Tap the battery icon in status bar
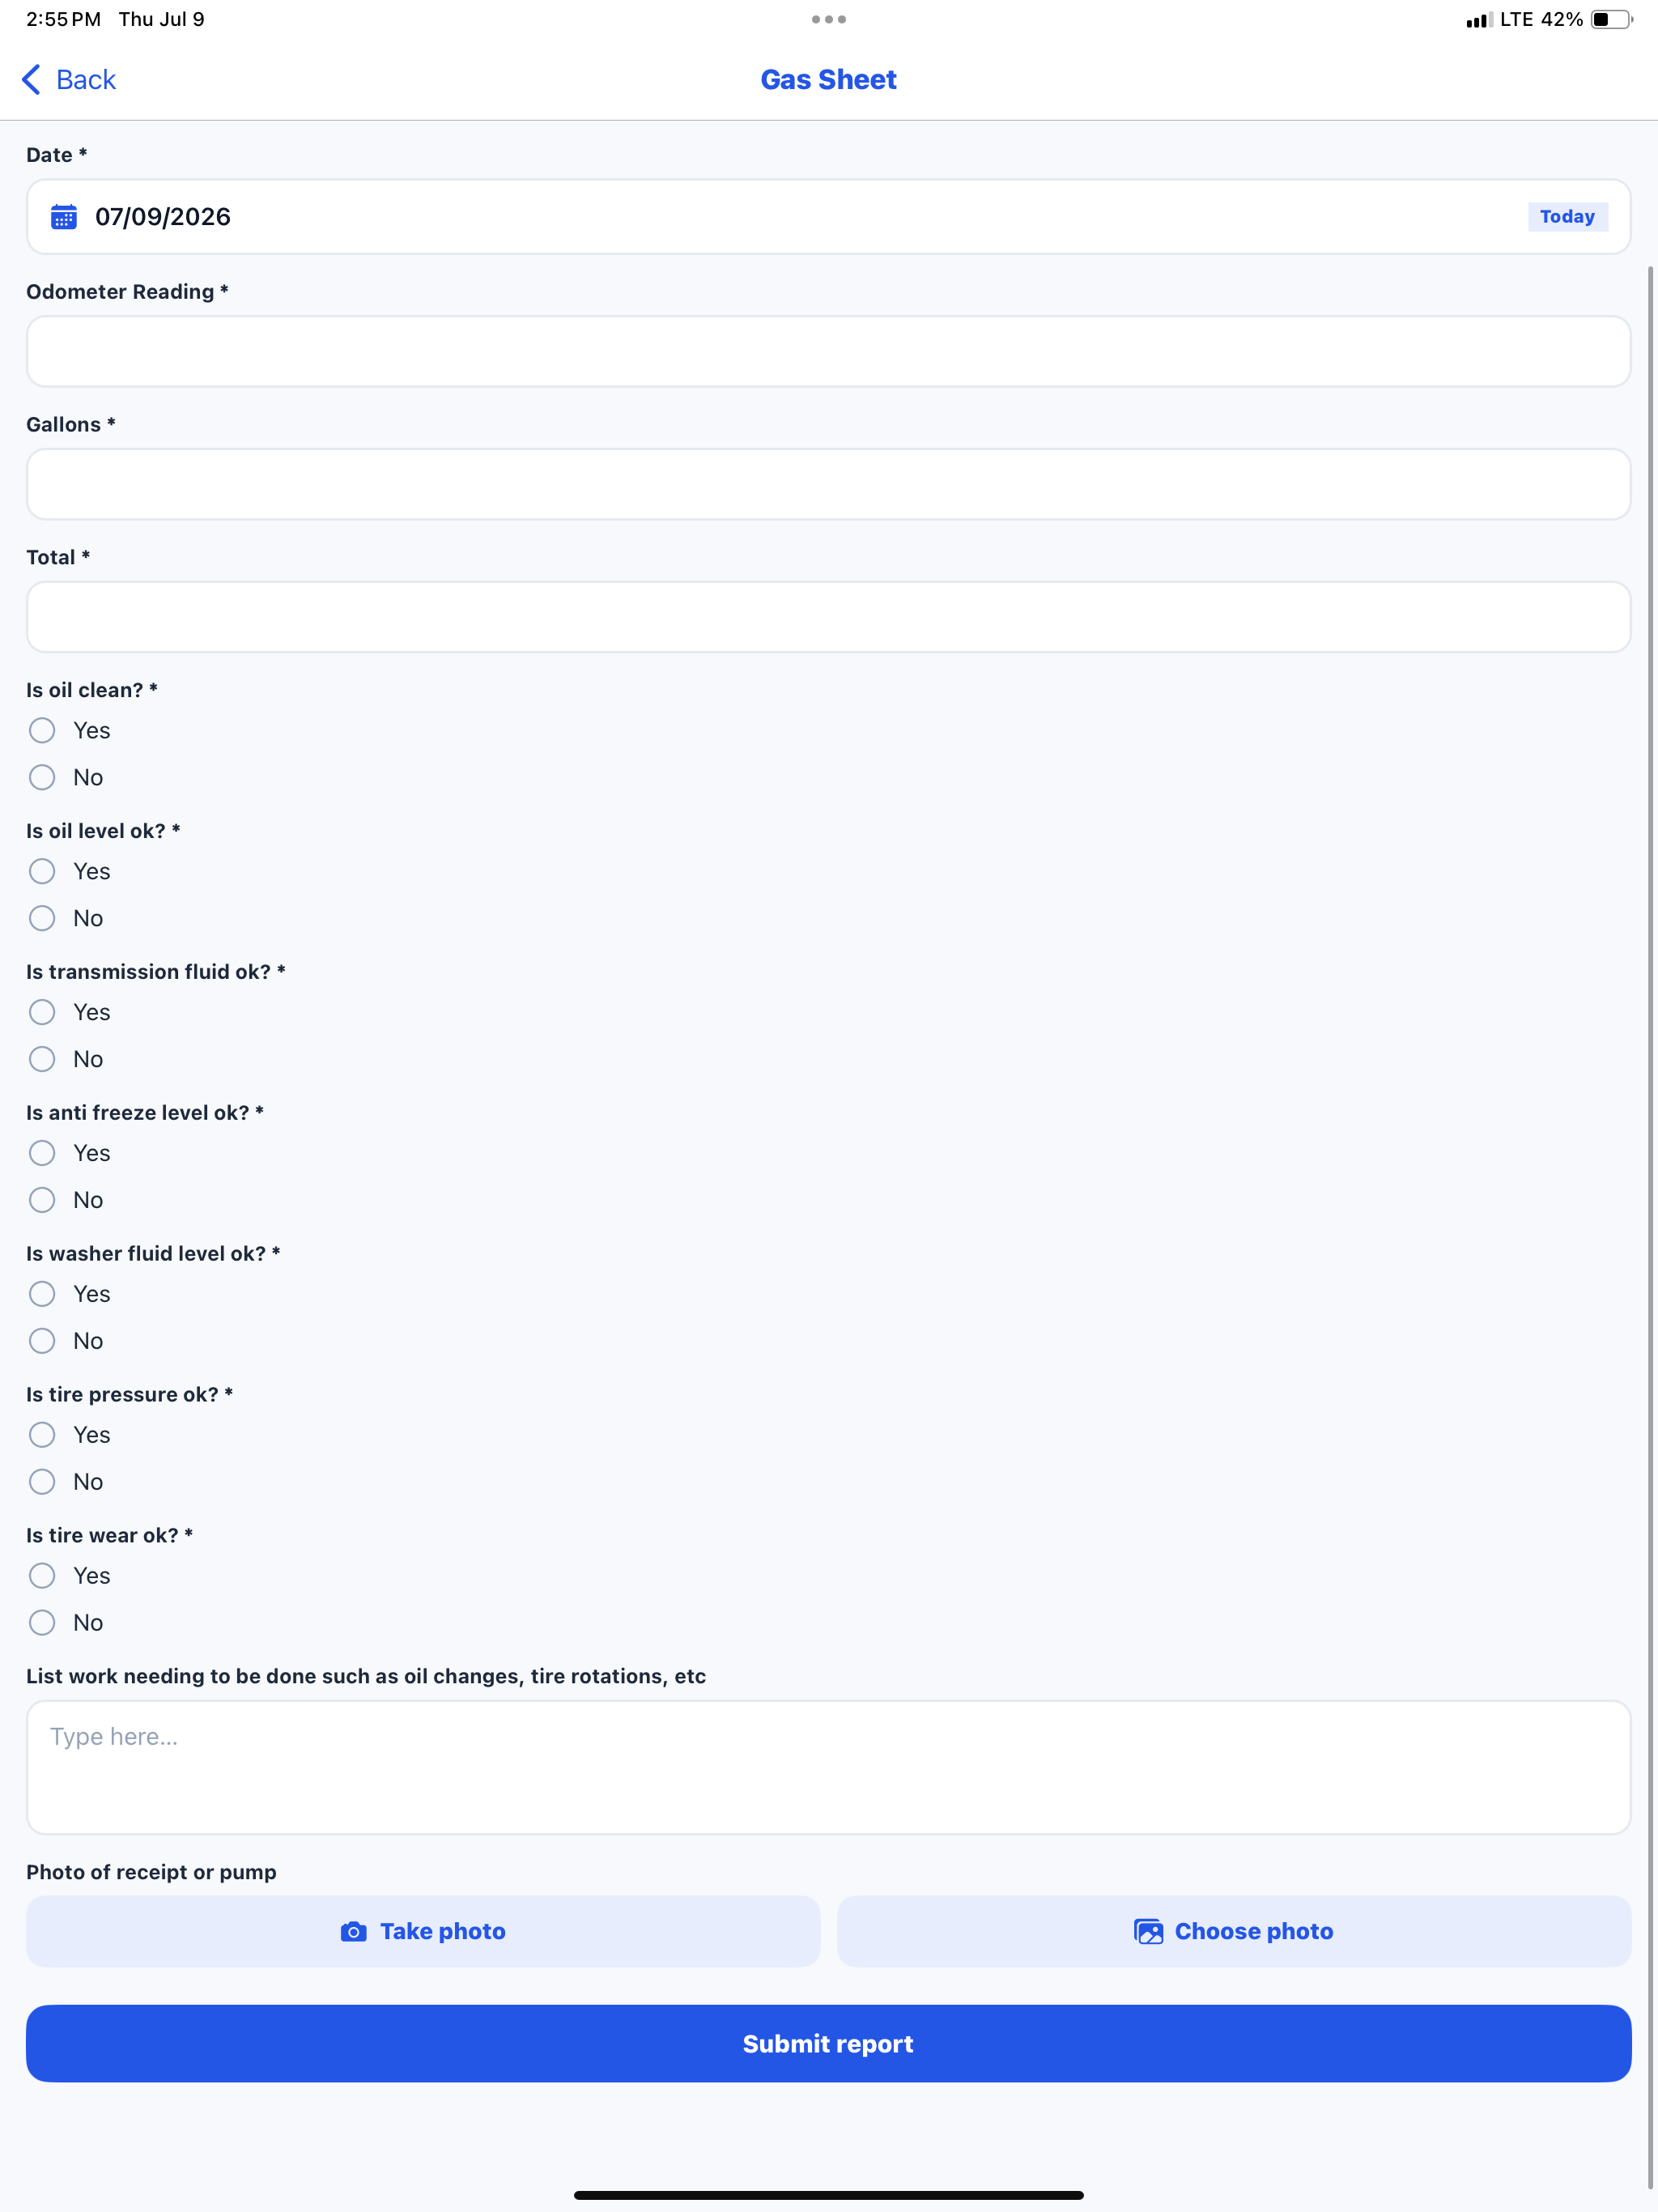This screenshot has height=2212, width=1658. [x=1611, y=19]
